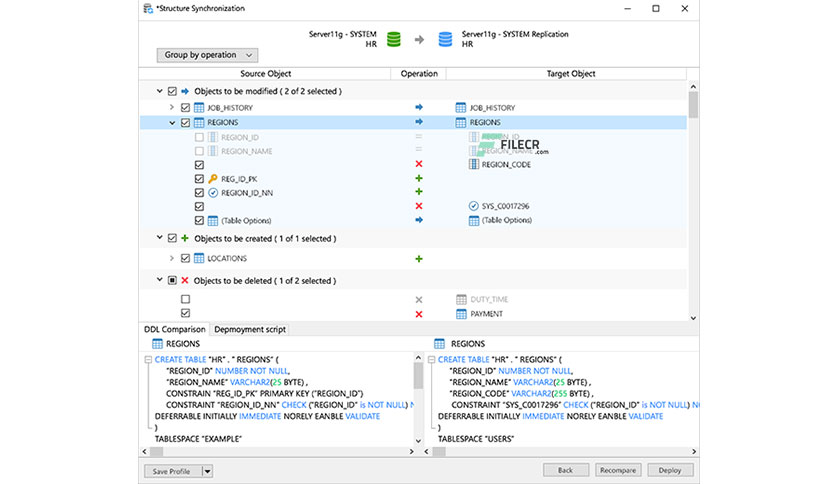Viewport: 836px width, 484px height.
Task: Click the Recompare button
Action: (x=618, y=470)
